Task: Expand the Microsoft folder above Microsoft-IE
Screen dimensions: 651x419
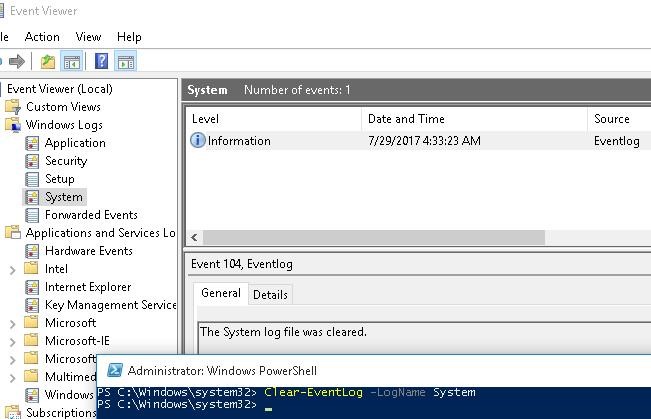Action: [x=12, y=323]
